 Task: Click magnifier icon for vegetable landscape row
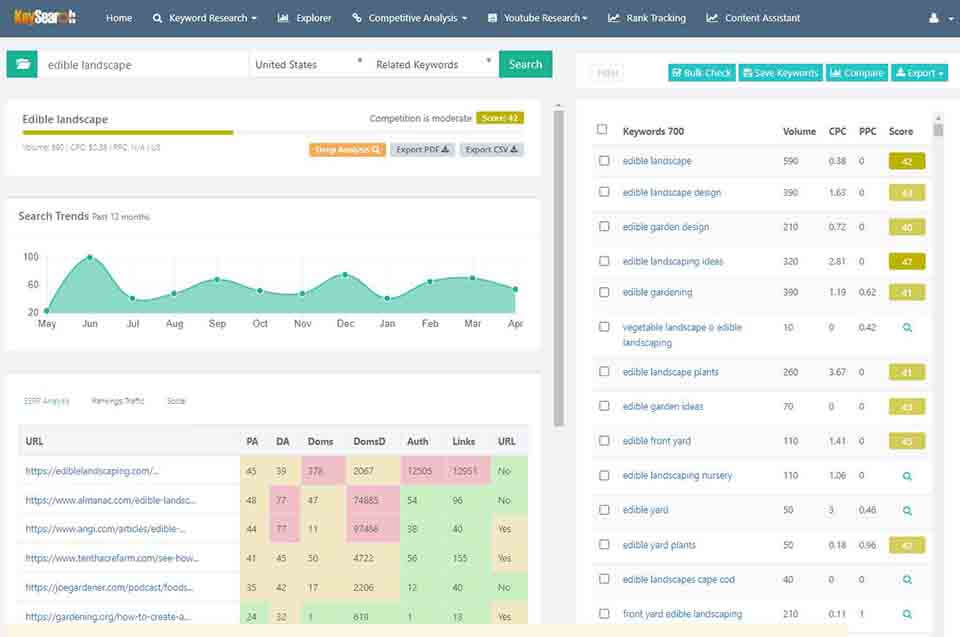tap(907, 327)
